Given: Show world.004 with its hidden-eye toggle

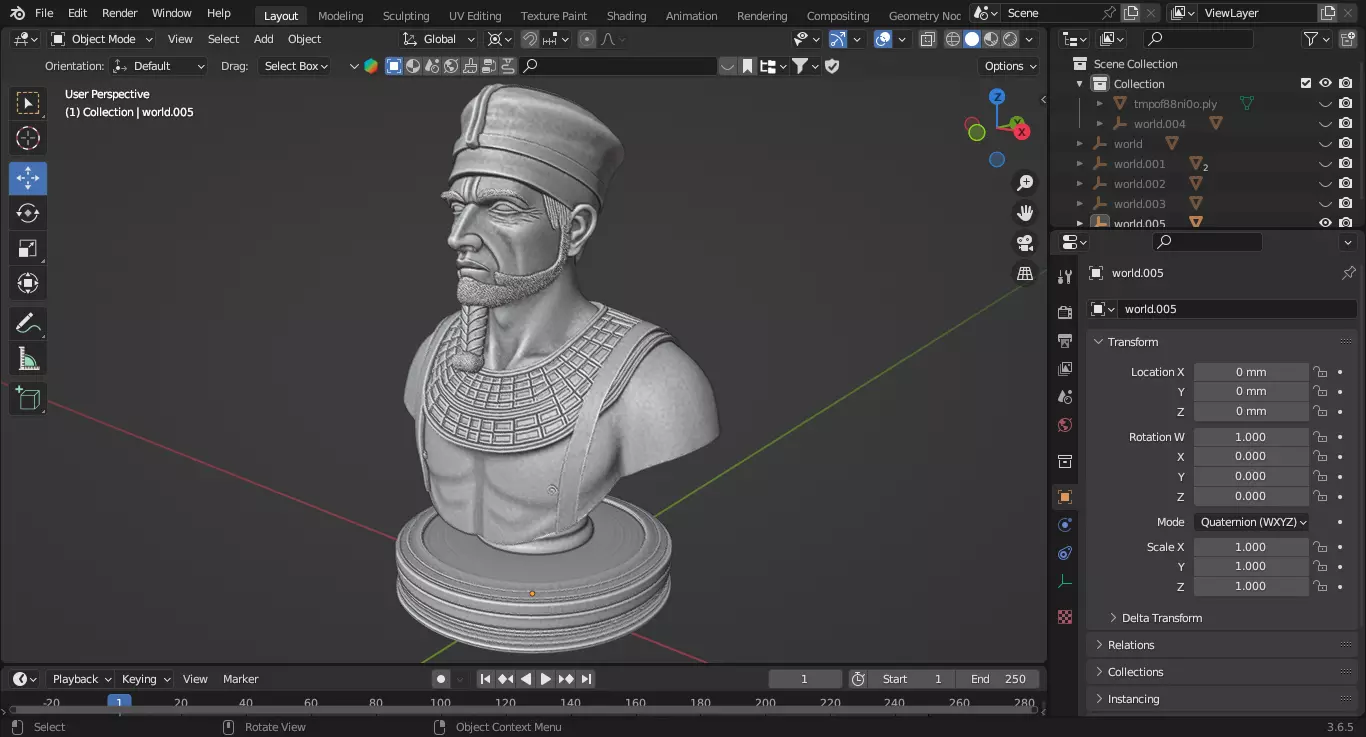Looking at the screenshot, I should click(x=1325, y=124).
